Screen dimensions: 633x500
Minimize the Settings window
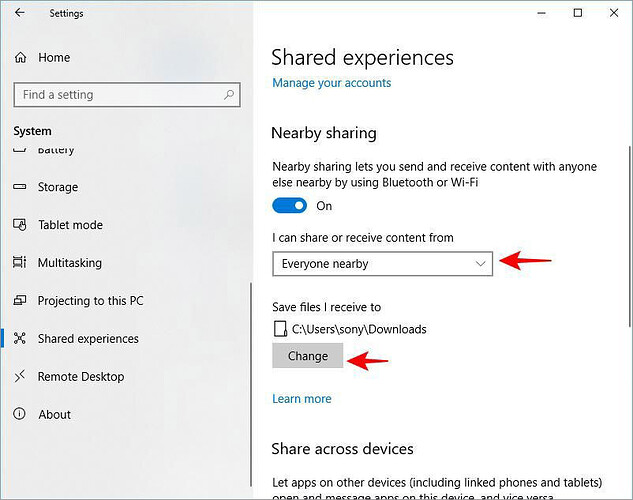point(541,13)
